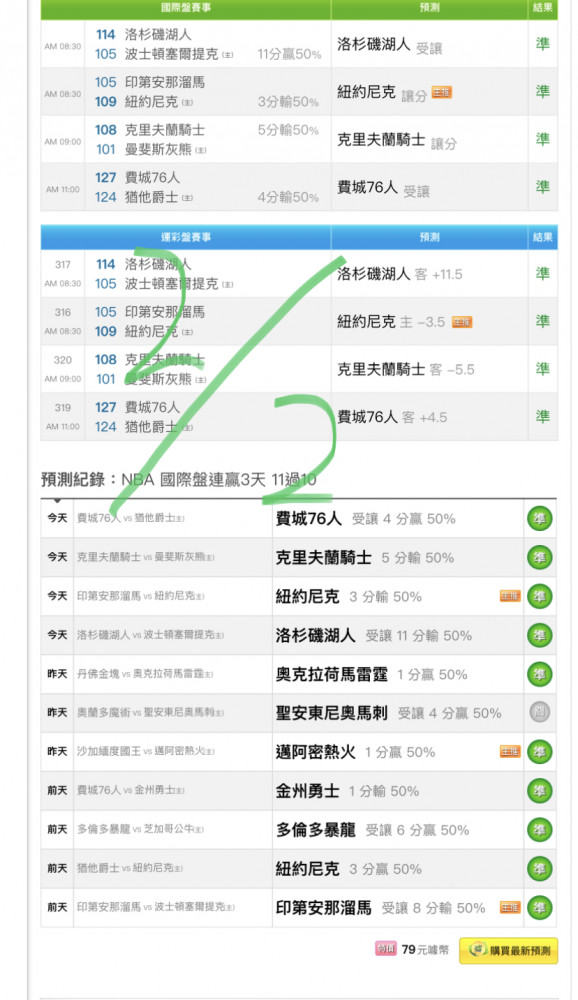Click 11分贏50% in 國際盤 table
578x1000 pixels.
(x=289, y=54)
